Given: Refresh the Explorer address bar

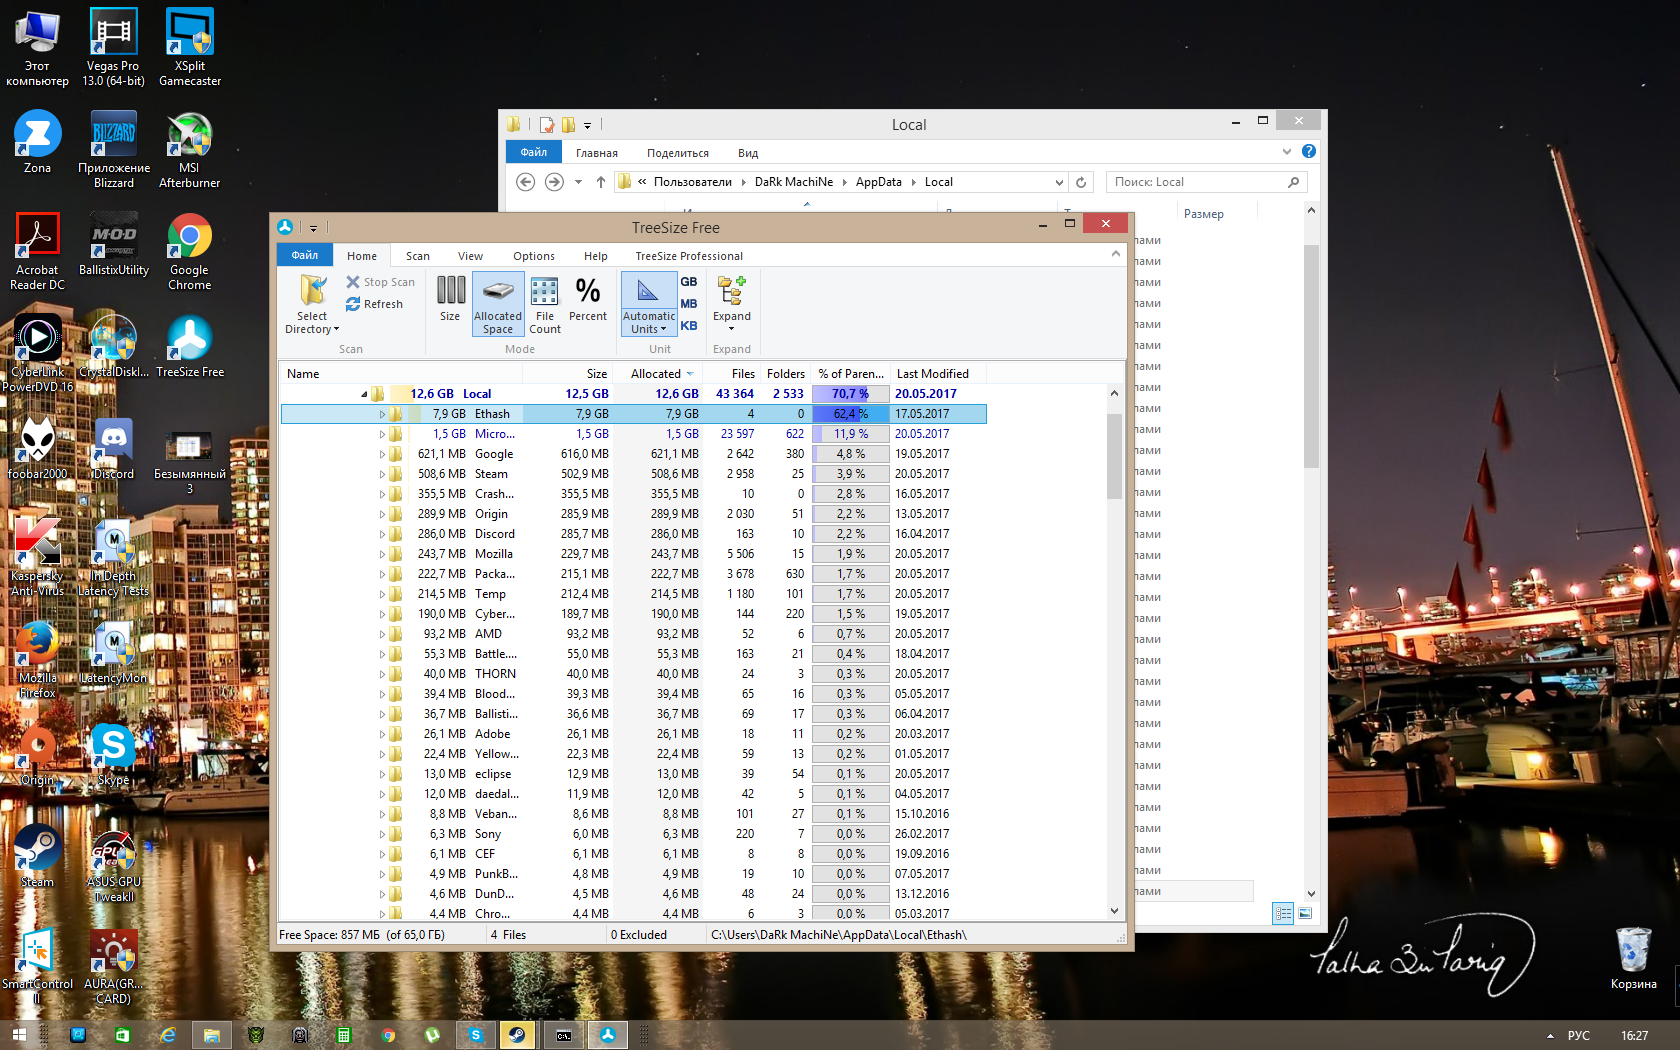Looking at the screenshot, I should point(1081,182).
